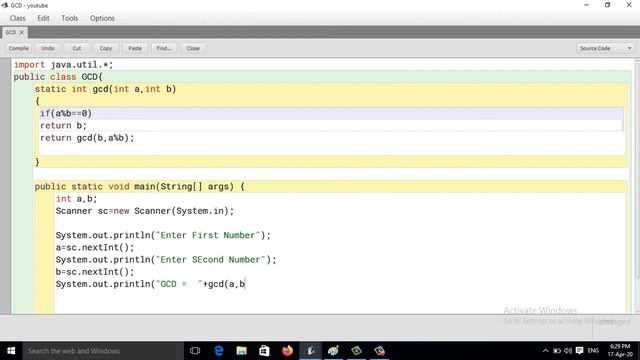Click the 'return gcd(b,a%b);' line
This screenshot has width=640, height=360.
click(87, 138)
